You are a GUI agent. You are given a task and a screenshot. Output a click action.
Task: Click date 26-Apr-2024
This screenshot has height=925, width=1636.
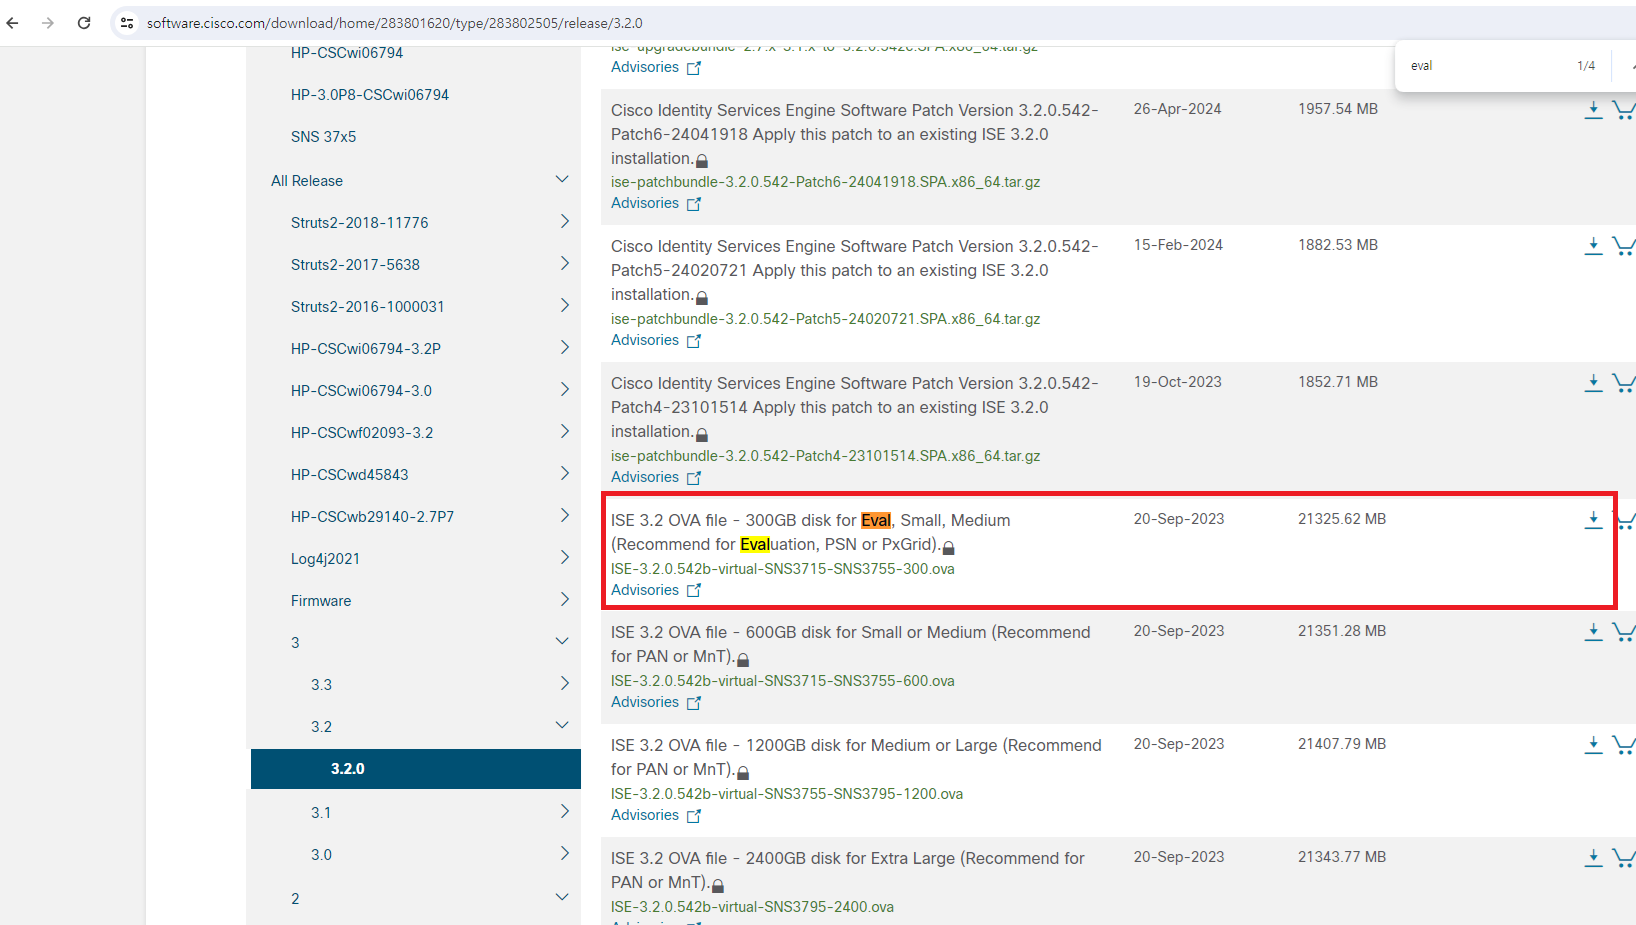pyautogui.click(x=1177, y=109)
